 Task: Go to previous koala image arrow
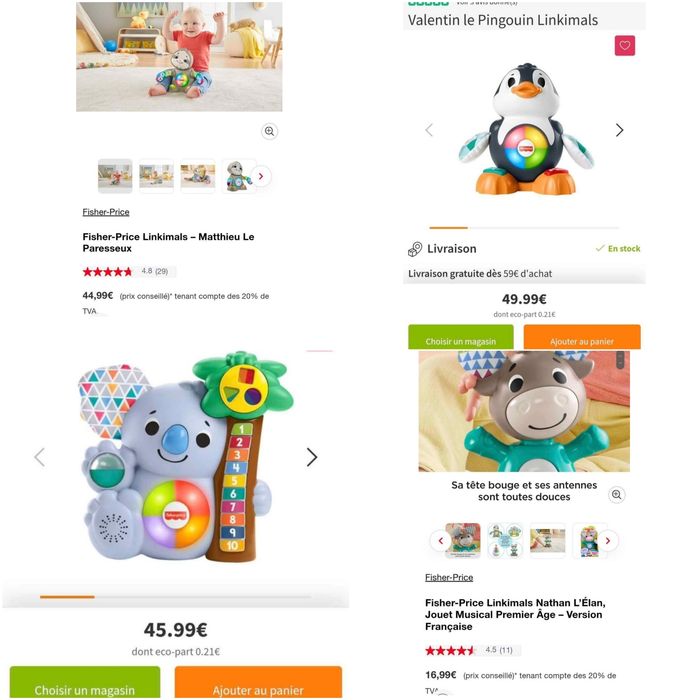[x=40, y=457]
